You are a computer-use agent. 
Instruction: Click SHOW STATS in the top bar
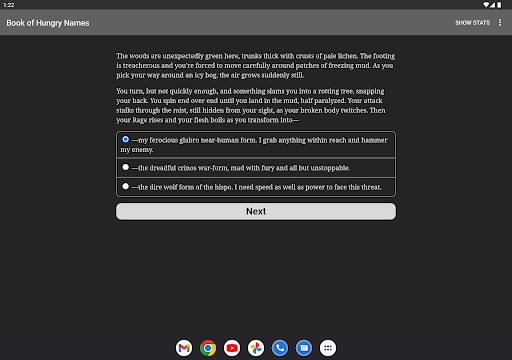click(x=472, y=23)
